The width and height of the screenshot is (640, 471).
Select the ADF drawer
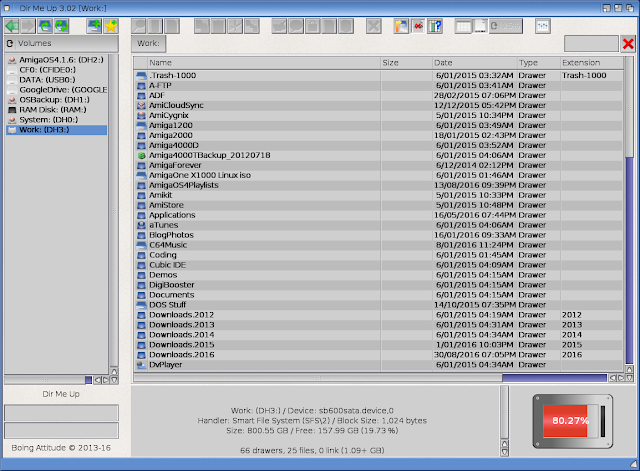[x=378, y=96]
